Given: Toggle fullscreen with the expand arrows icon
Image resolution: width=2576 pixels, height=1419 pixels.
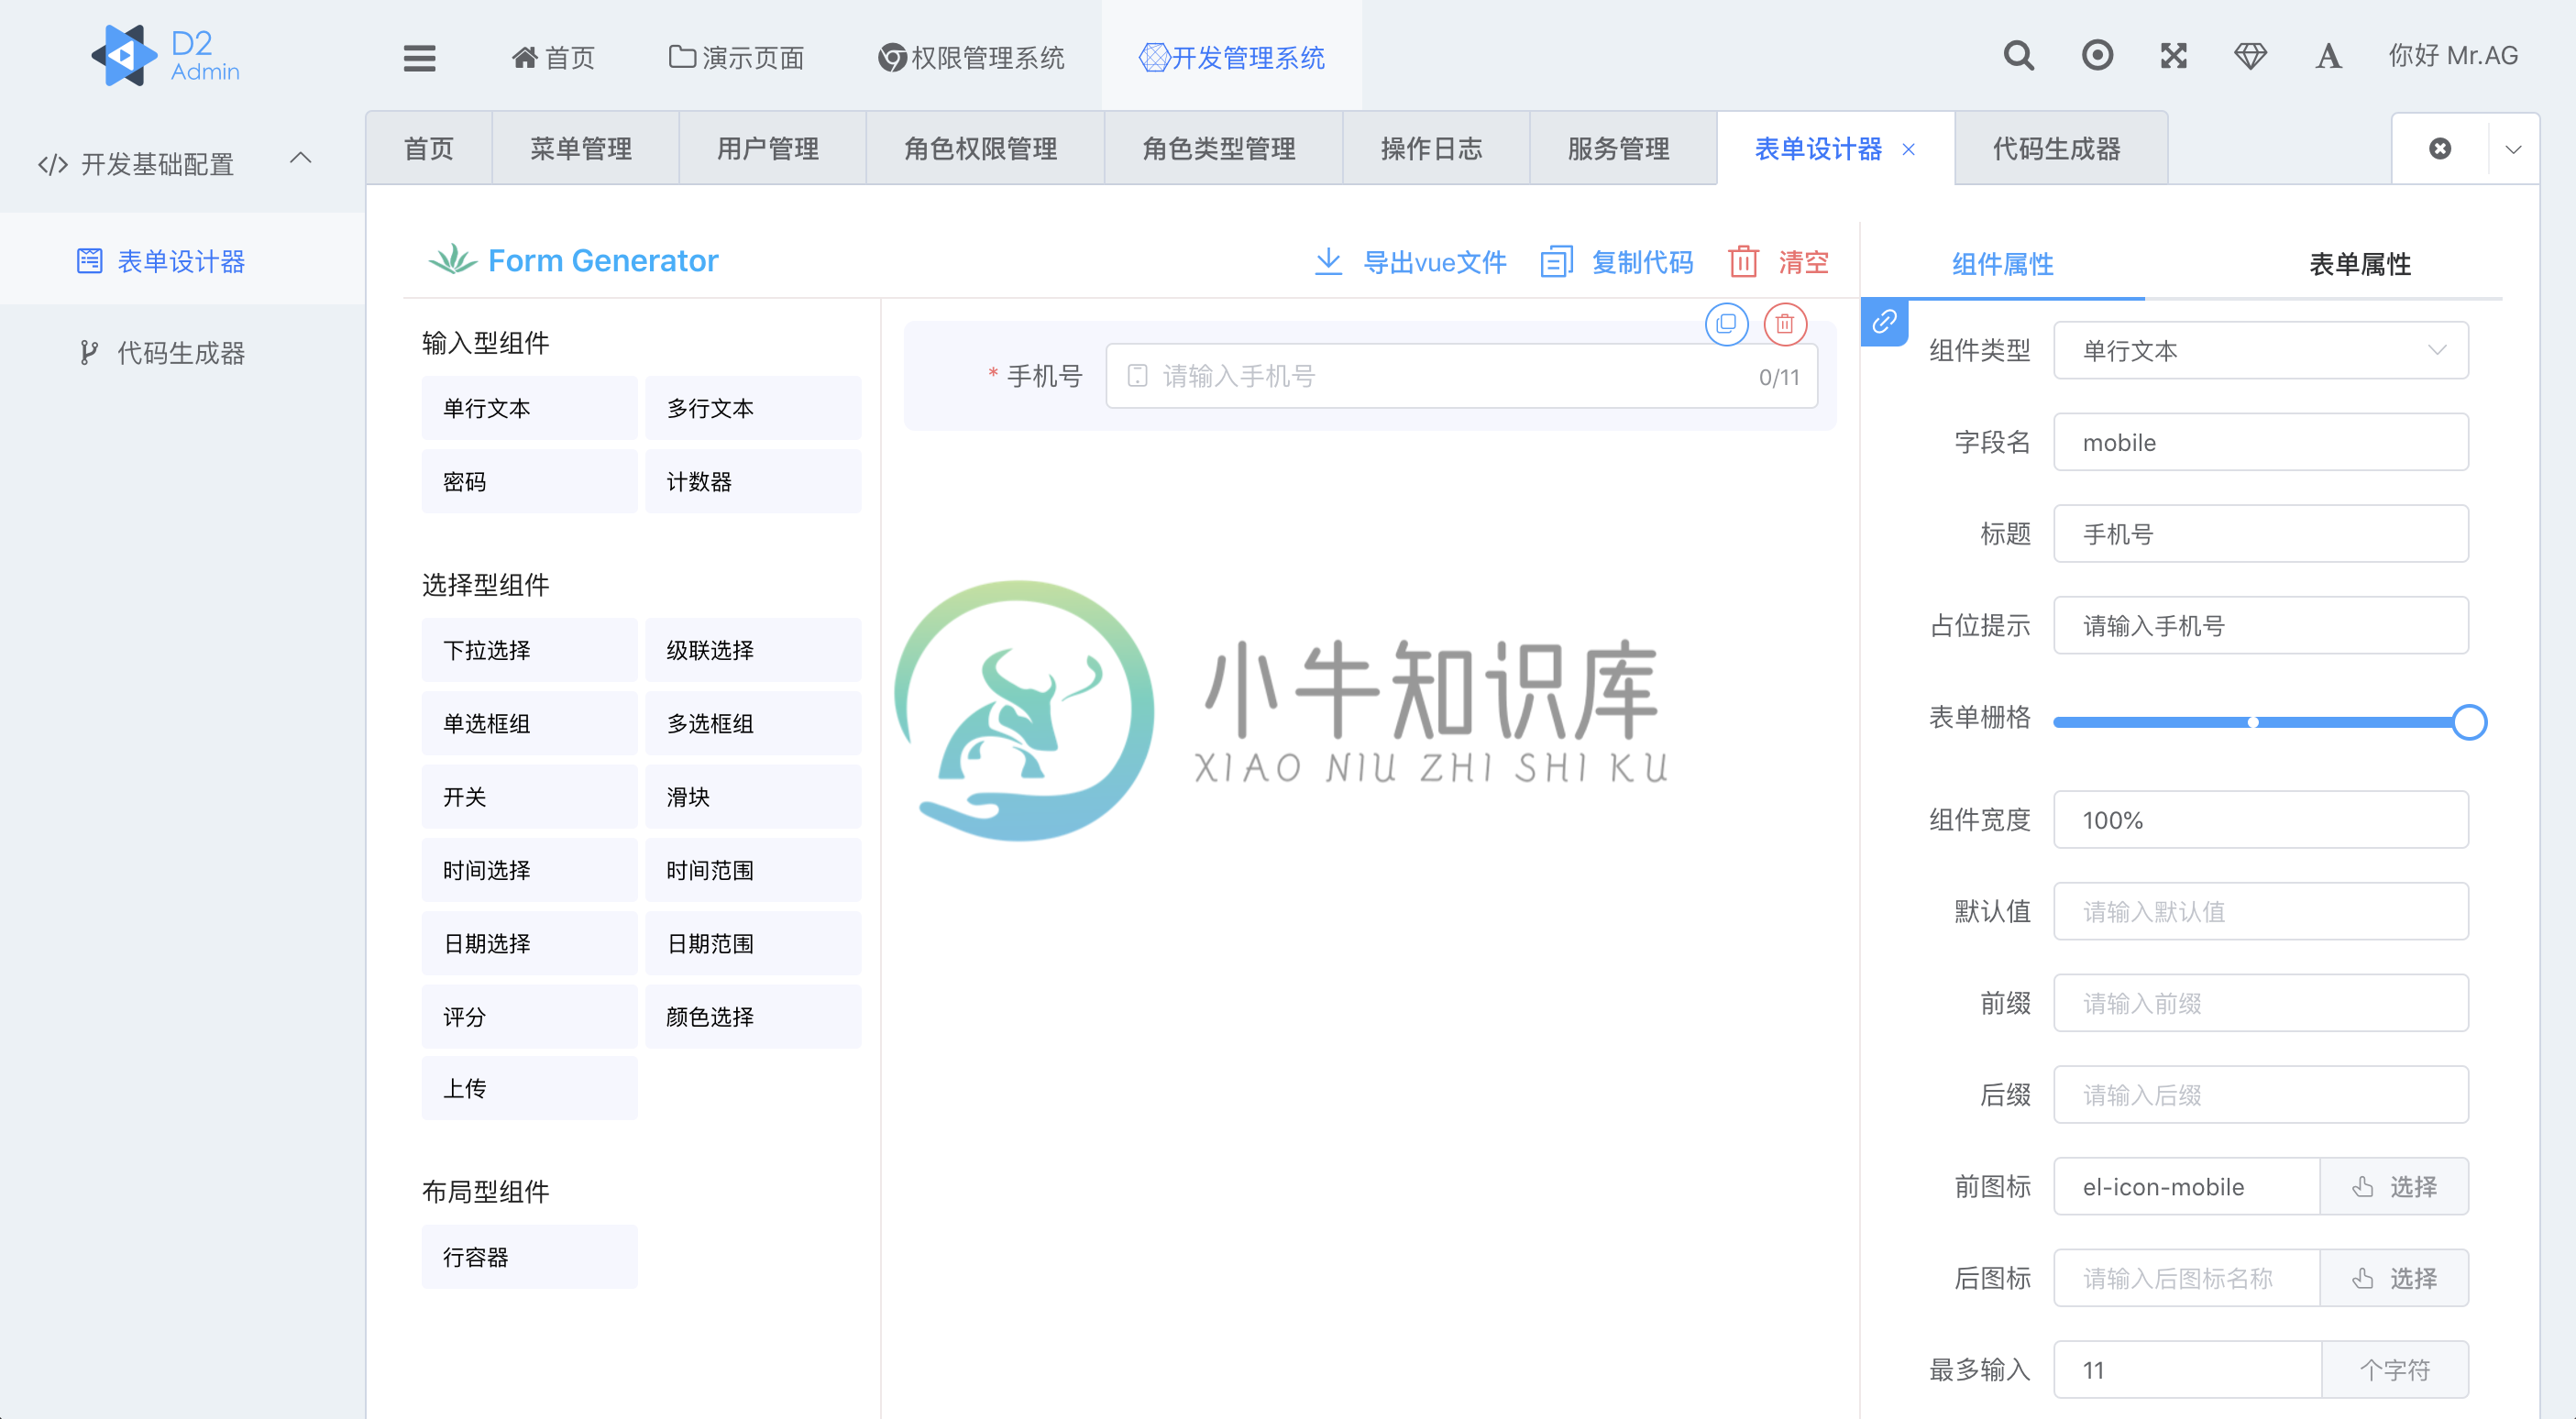Looking at the screenshot, I should tap(2173, 56).
